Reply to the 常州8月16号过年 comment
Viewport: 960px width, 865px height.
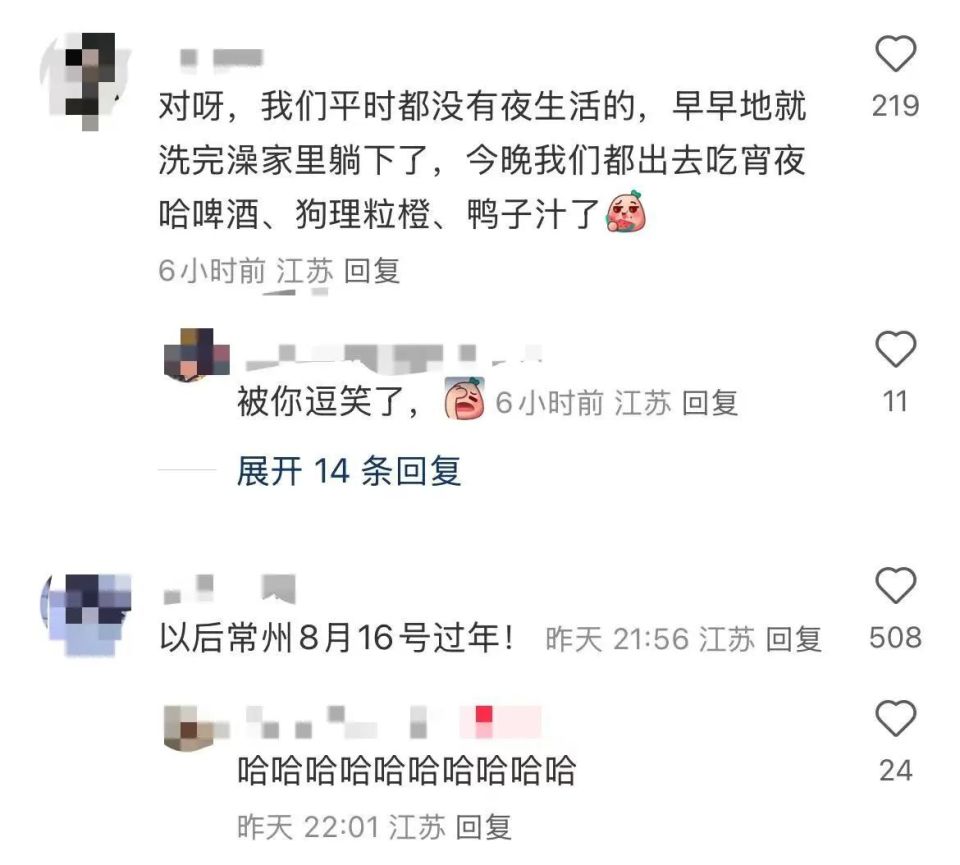793,639
